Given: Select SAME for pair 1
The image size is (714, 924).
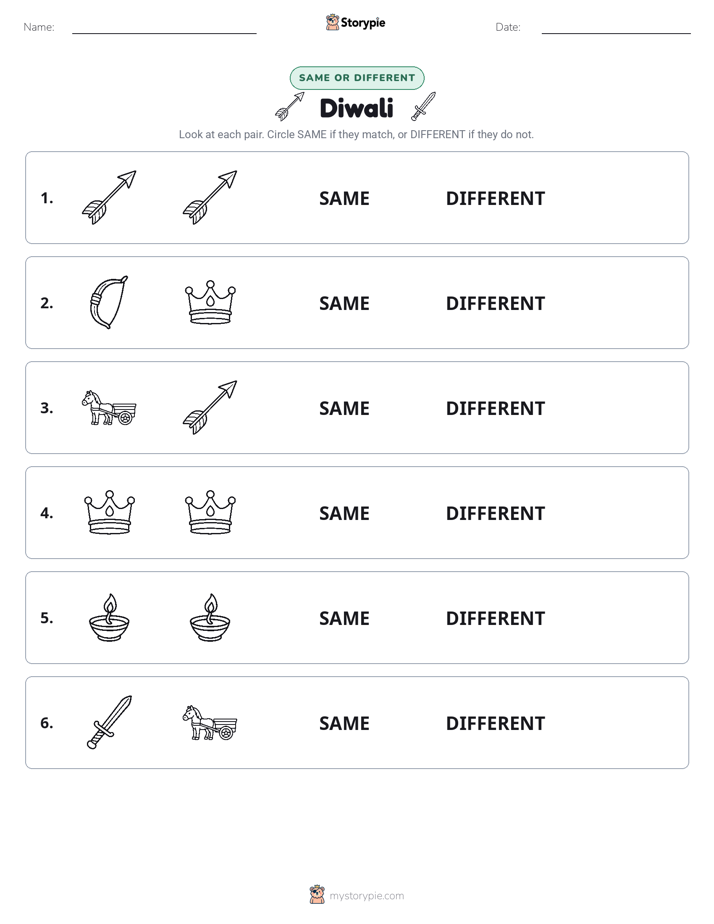Looking at the screenshot, I should (344, 198).
